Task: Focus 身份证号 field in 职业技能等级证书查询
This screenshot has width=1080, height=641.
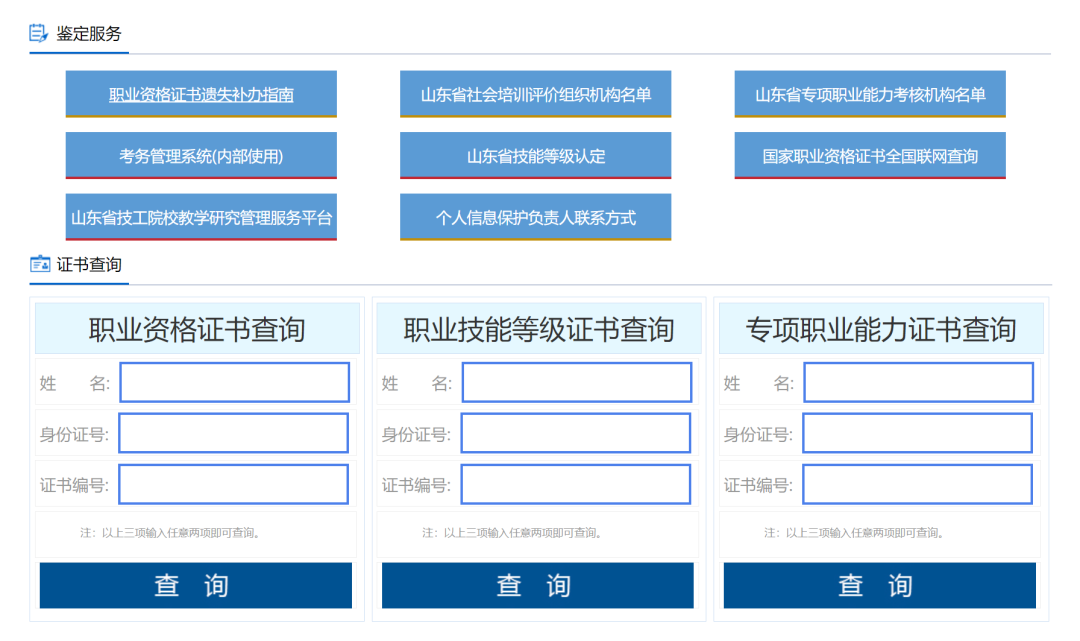Action: coord(576,433)
